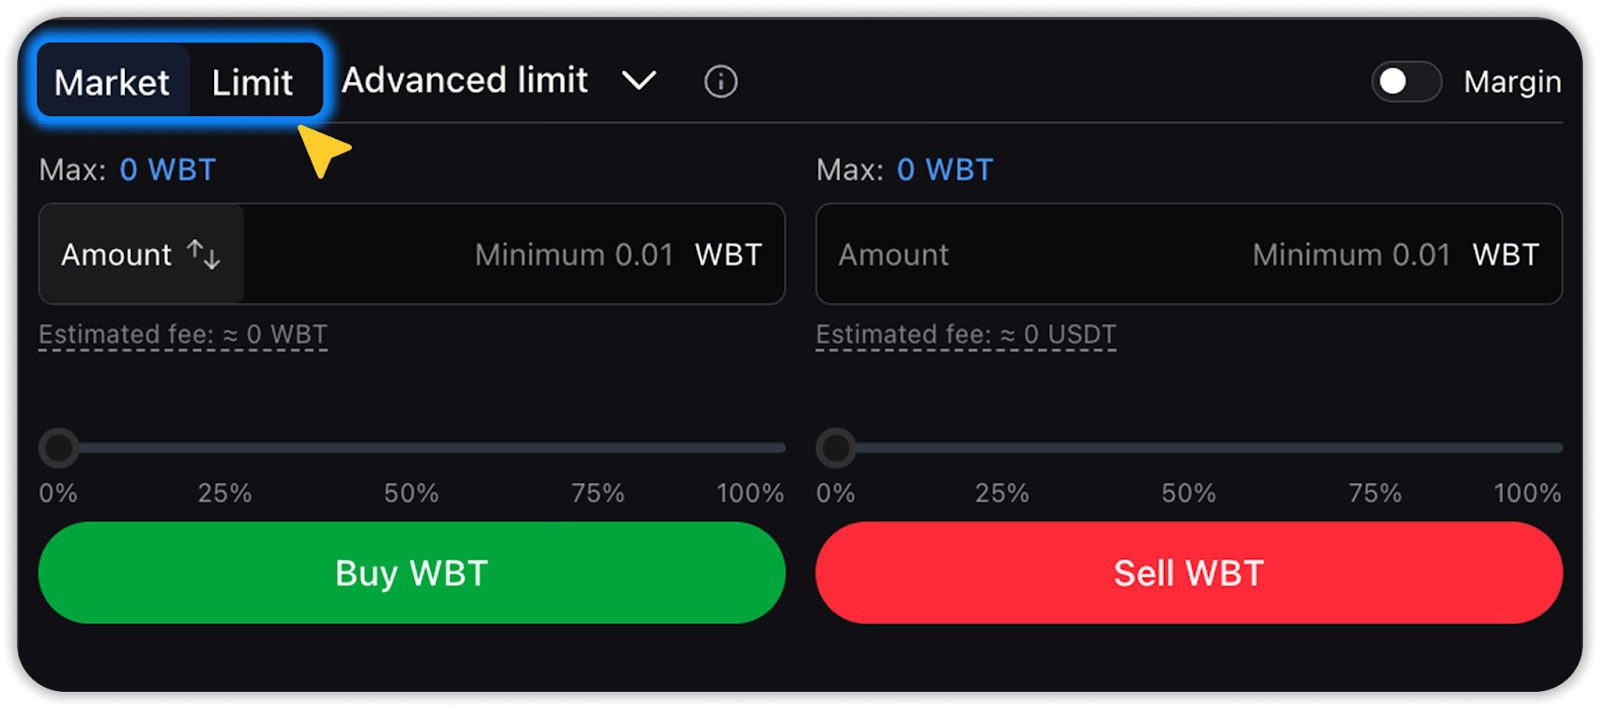Click the swap arrows icon beside Amount
The width and height of the screenshot is (1600, 709).
(x=204, y=254)
